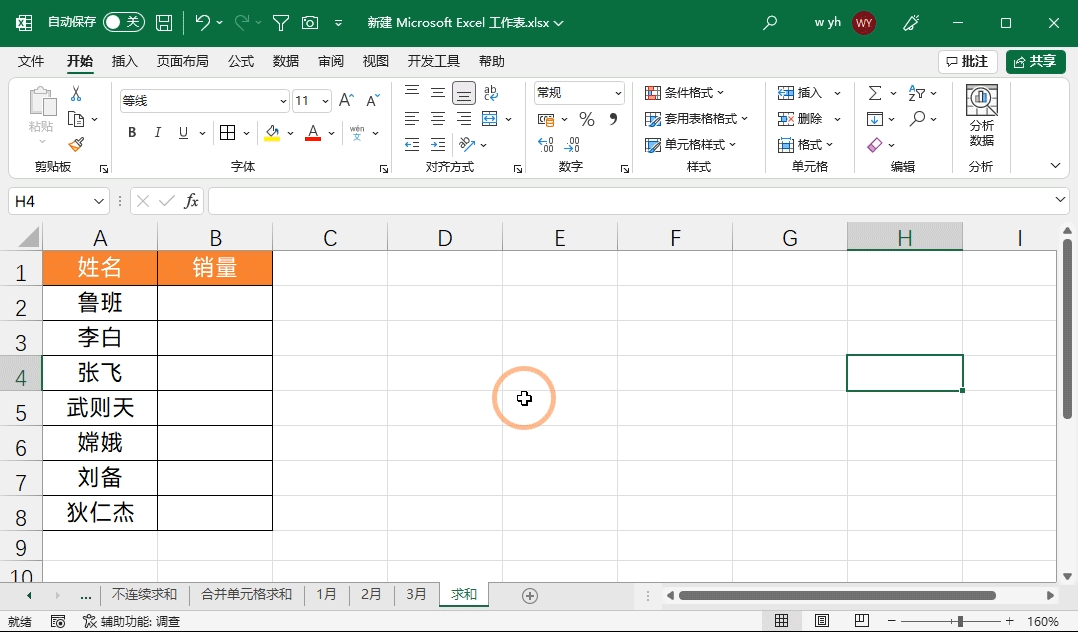Open Analyze Data tool
The height and width of the screenshot is (632, 1078).
pyautogui.click(x=982, y=116)
